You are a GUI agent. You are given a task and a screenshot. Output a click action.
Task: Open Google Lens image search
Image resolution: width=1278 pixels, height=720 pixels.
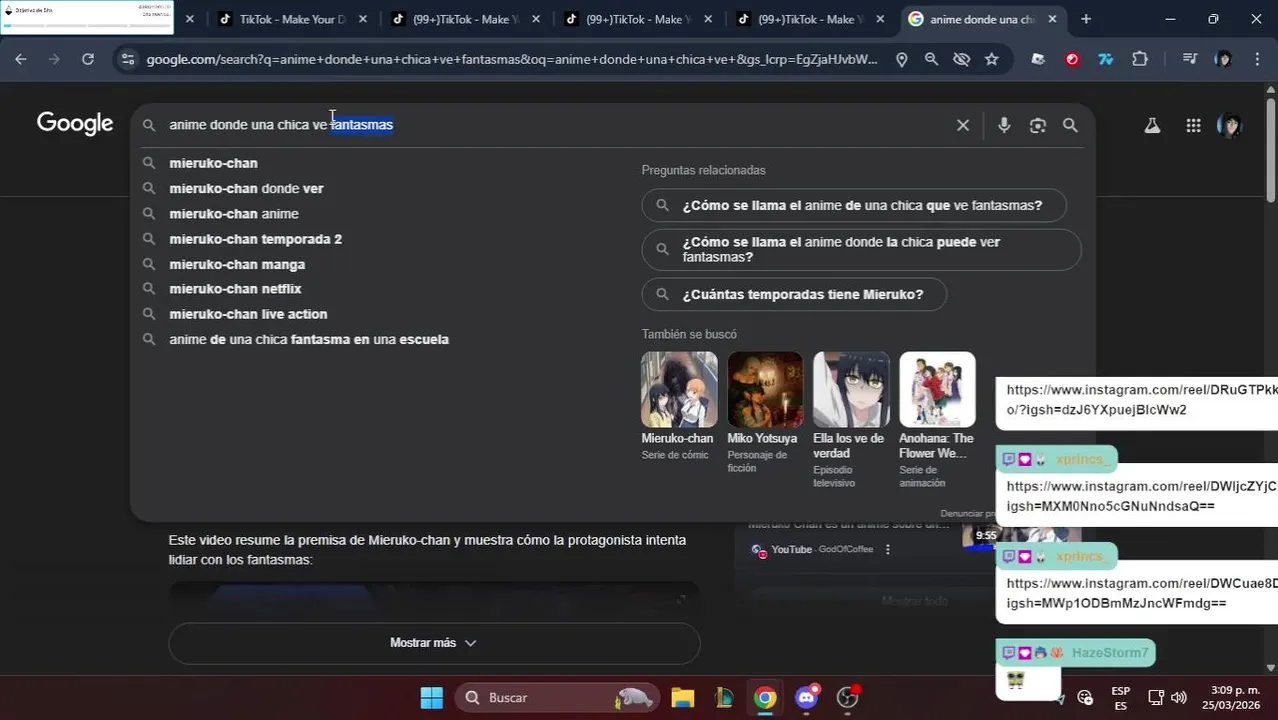click(x=1038, y=125)
